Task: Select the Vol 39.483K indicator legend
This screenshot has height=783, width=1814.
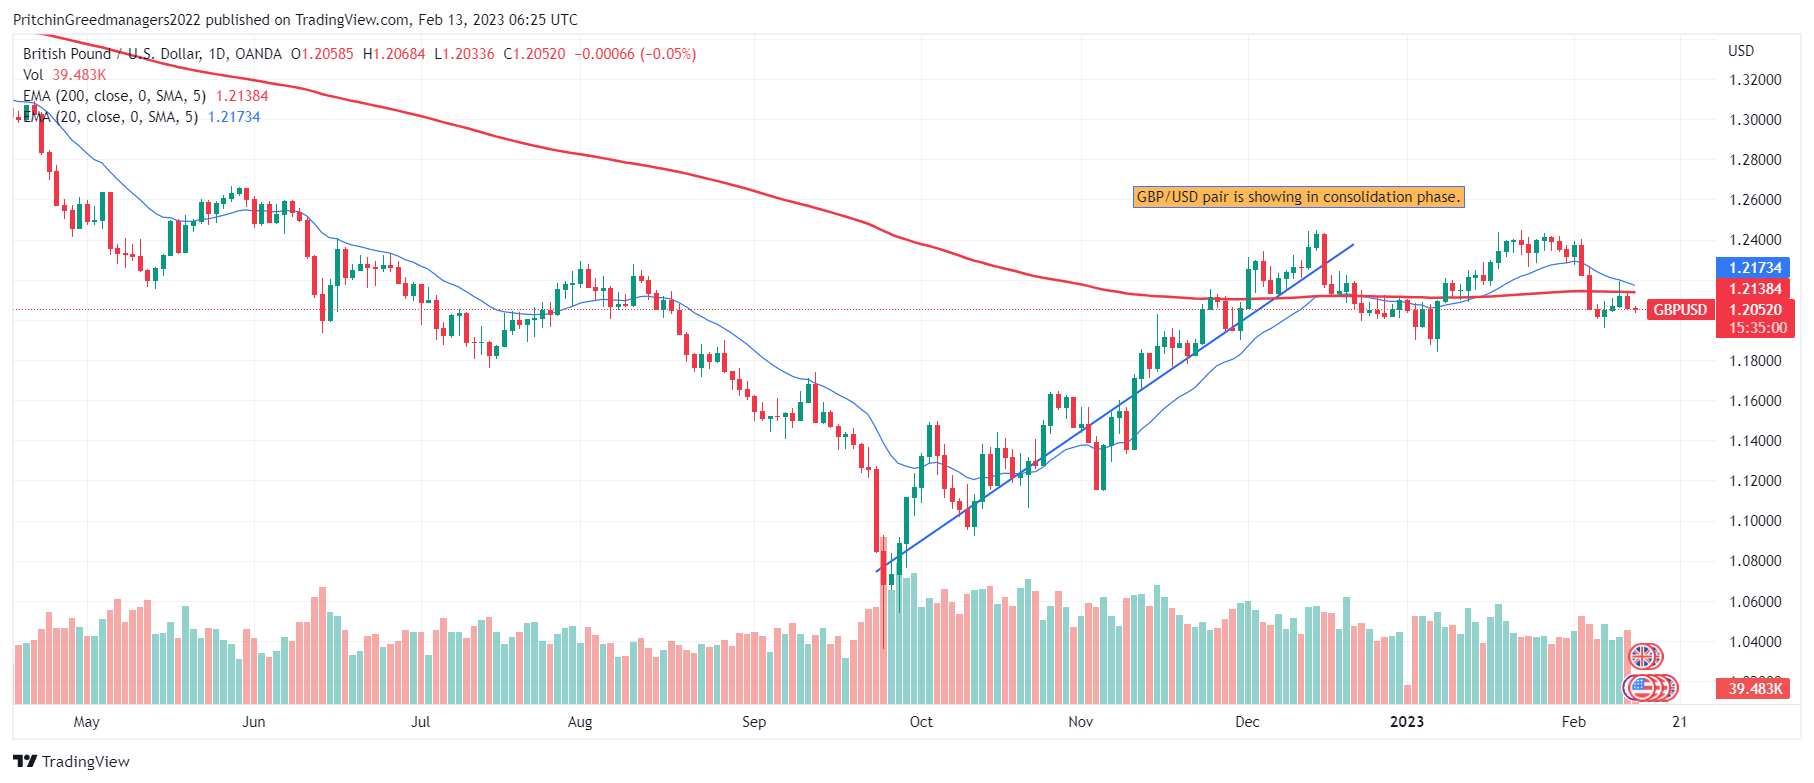Action: [x=64, y=75]
